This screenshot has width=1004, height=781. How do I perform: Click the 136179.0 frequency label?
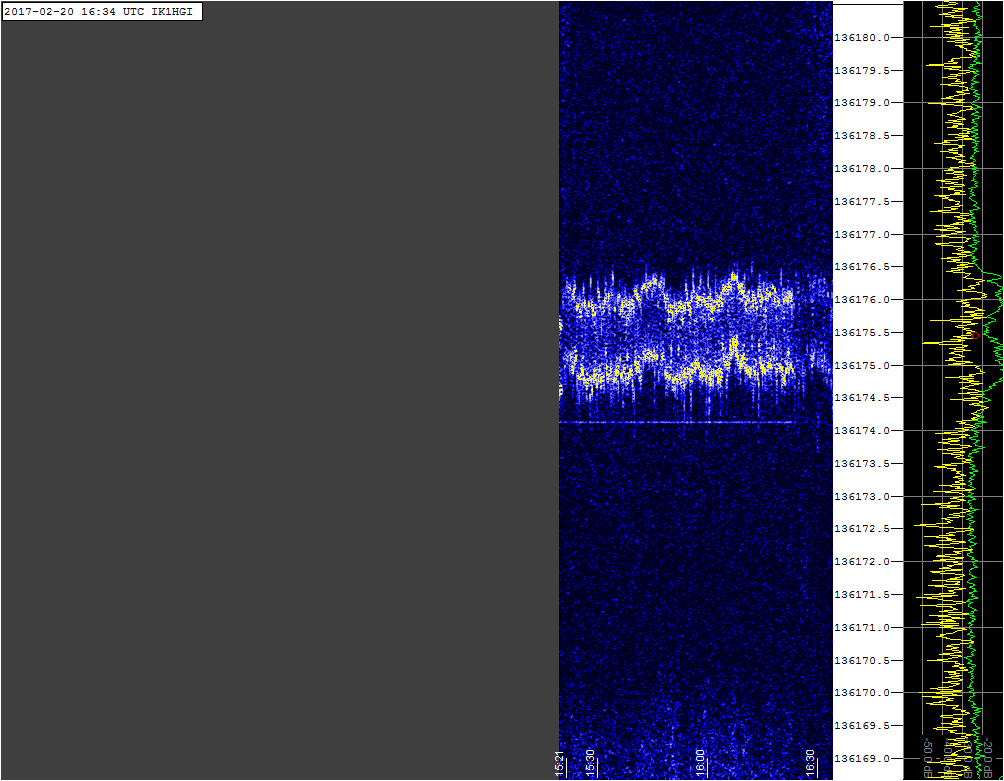coord(862,102)
